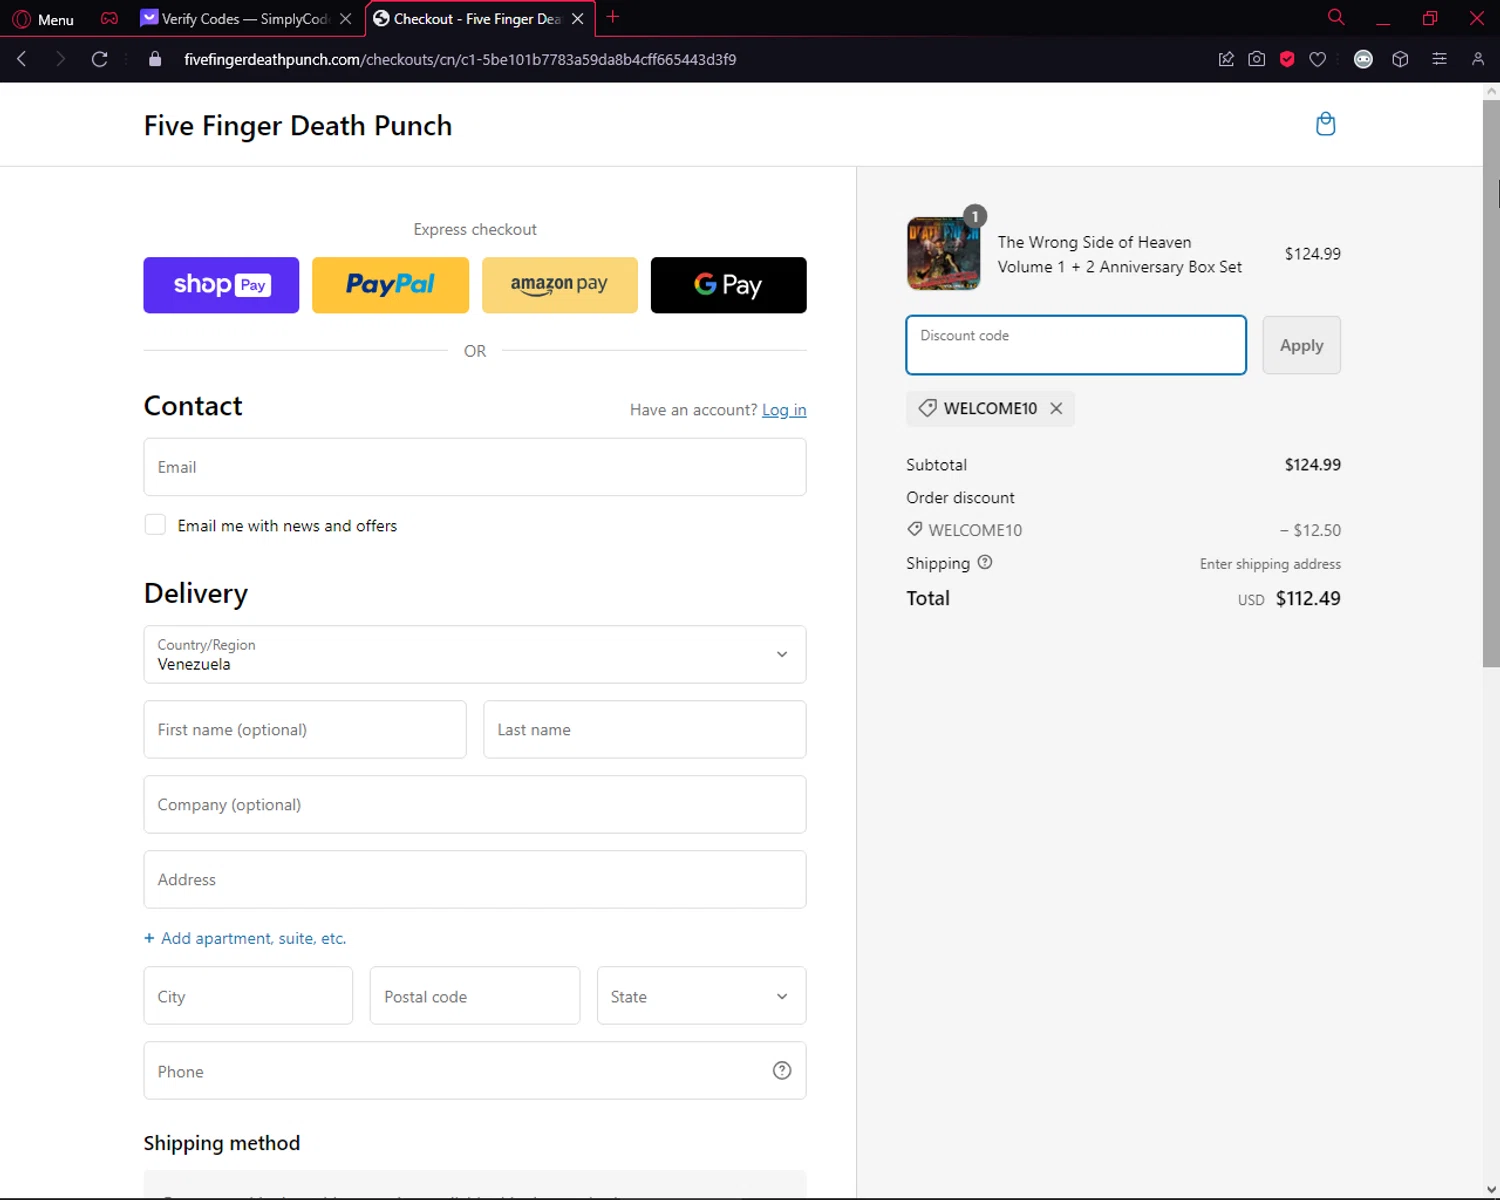The height and width of the screenshot is (1200, 1500).
Task: Pay with PayPal
Action: 390,285
